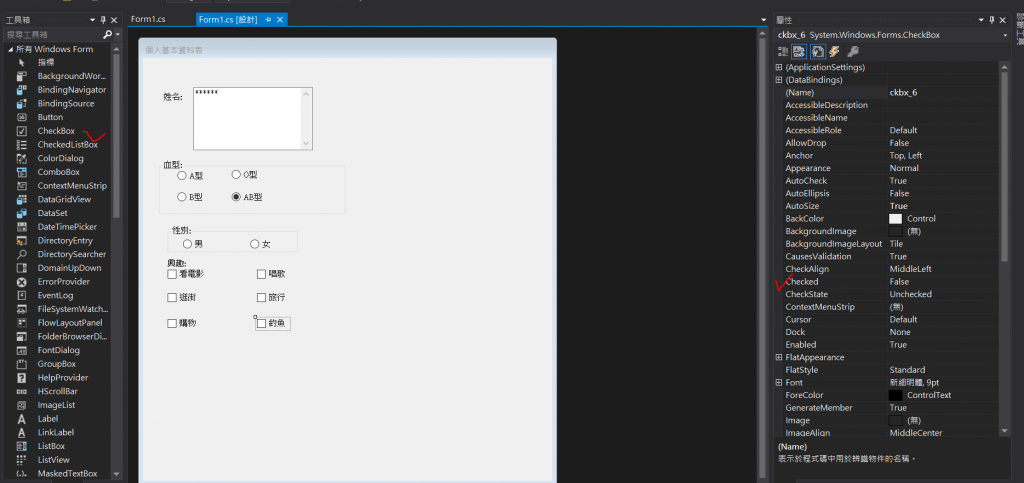1024x483 pixels.
Task: Switch to the Form1.cs code tab
Action: coord(148,20)
